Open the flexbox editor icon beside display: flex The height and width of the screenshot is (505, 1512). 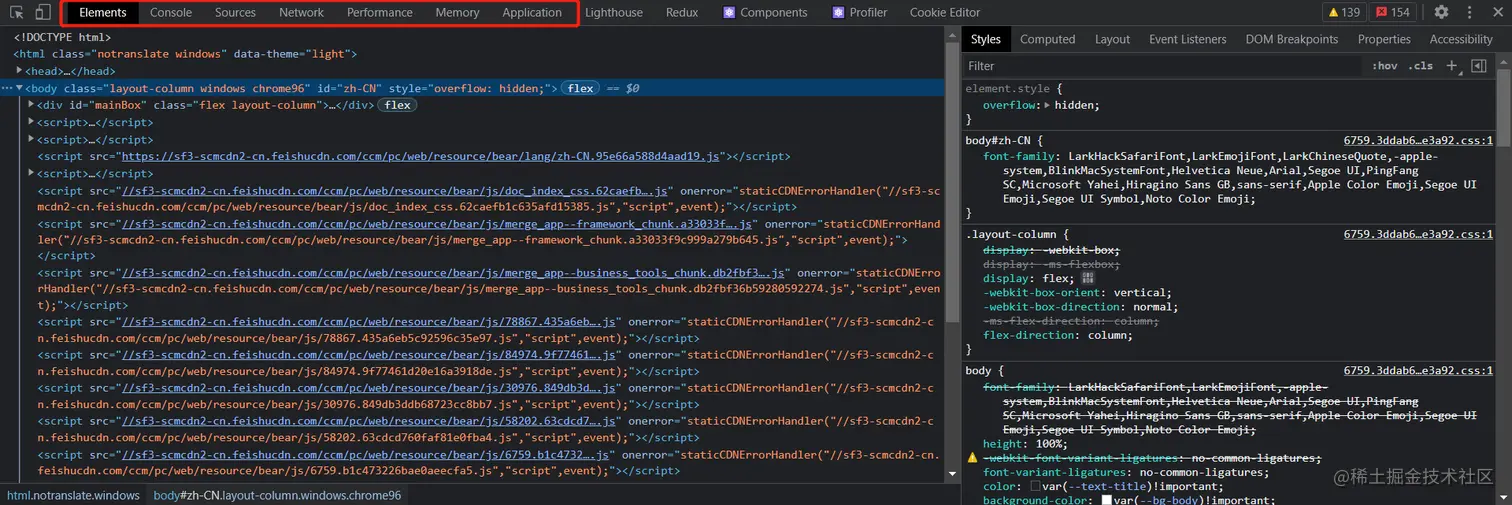[1088, 278]
